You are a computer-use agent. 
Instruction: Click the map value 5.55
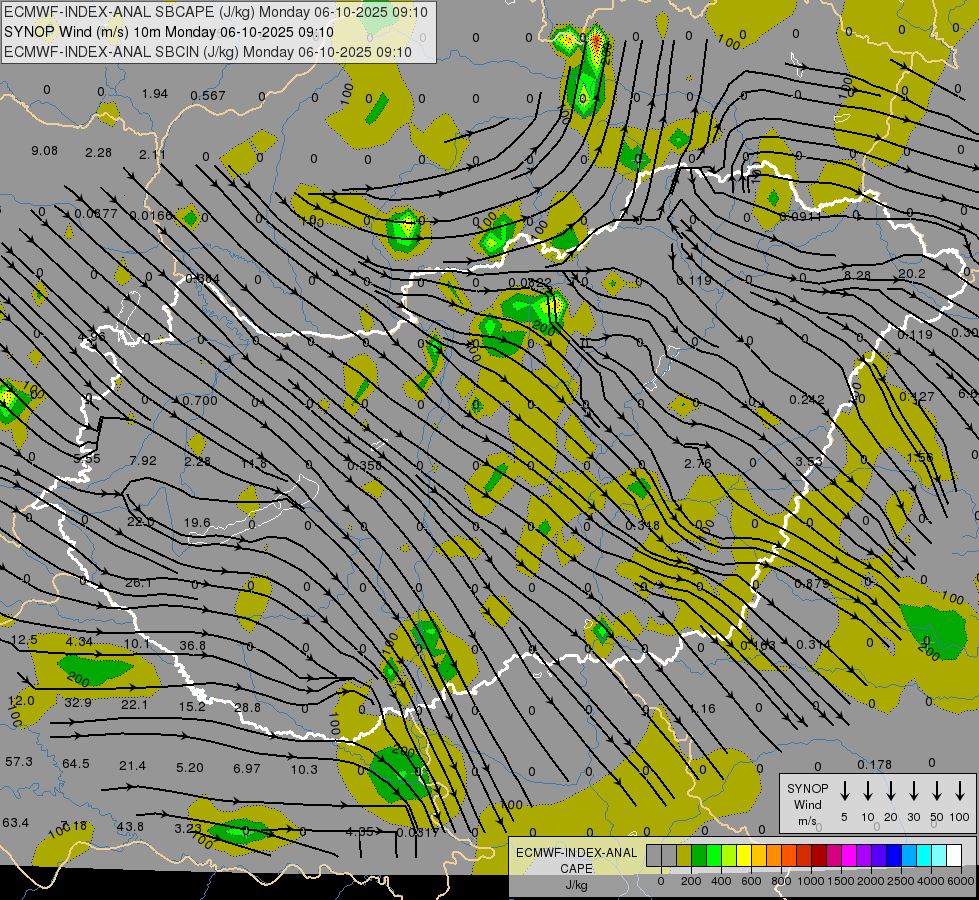87,458
